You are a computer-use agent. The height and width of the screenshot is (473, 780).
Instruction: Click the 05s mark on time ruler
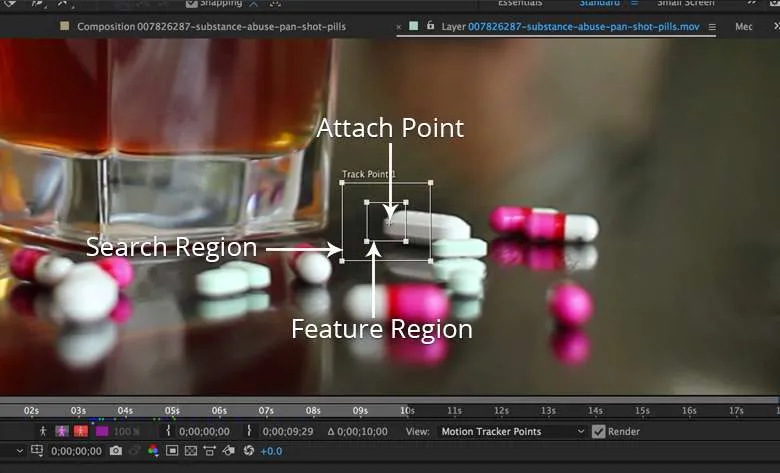click(x=172, y=411)
